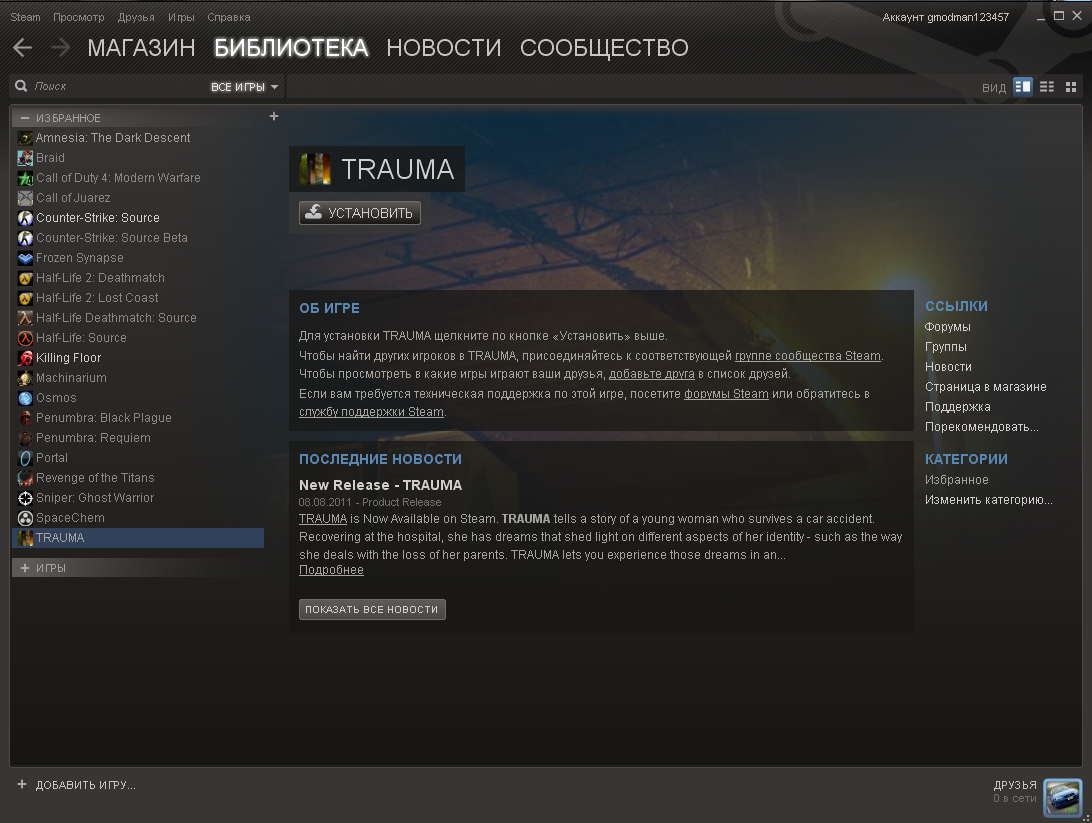Image resolution: width=1092 pixels, height=823 pixels.
Task: Select Revenge of the Titans in list
Action: 138,478
